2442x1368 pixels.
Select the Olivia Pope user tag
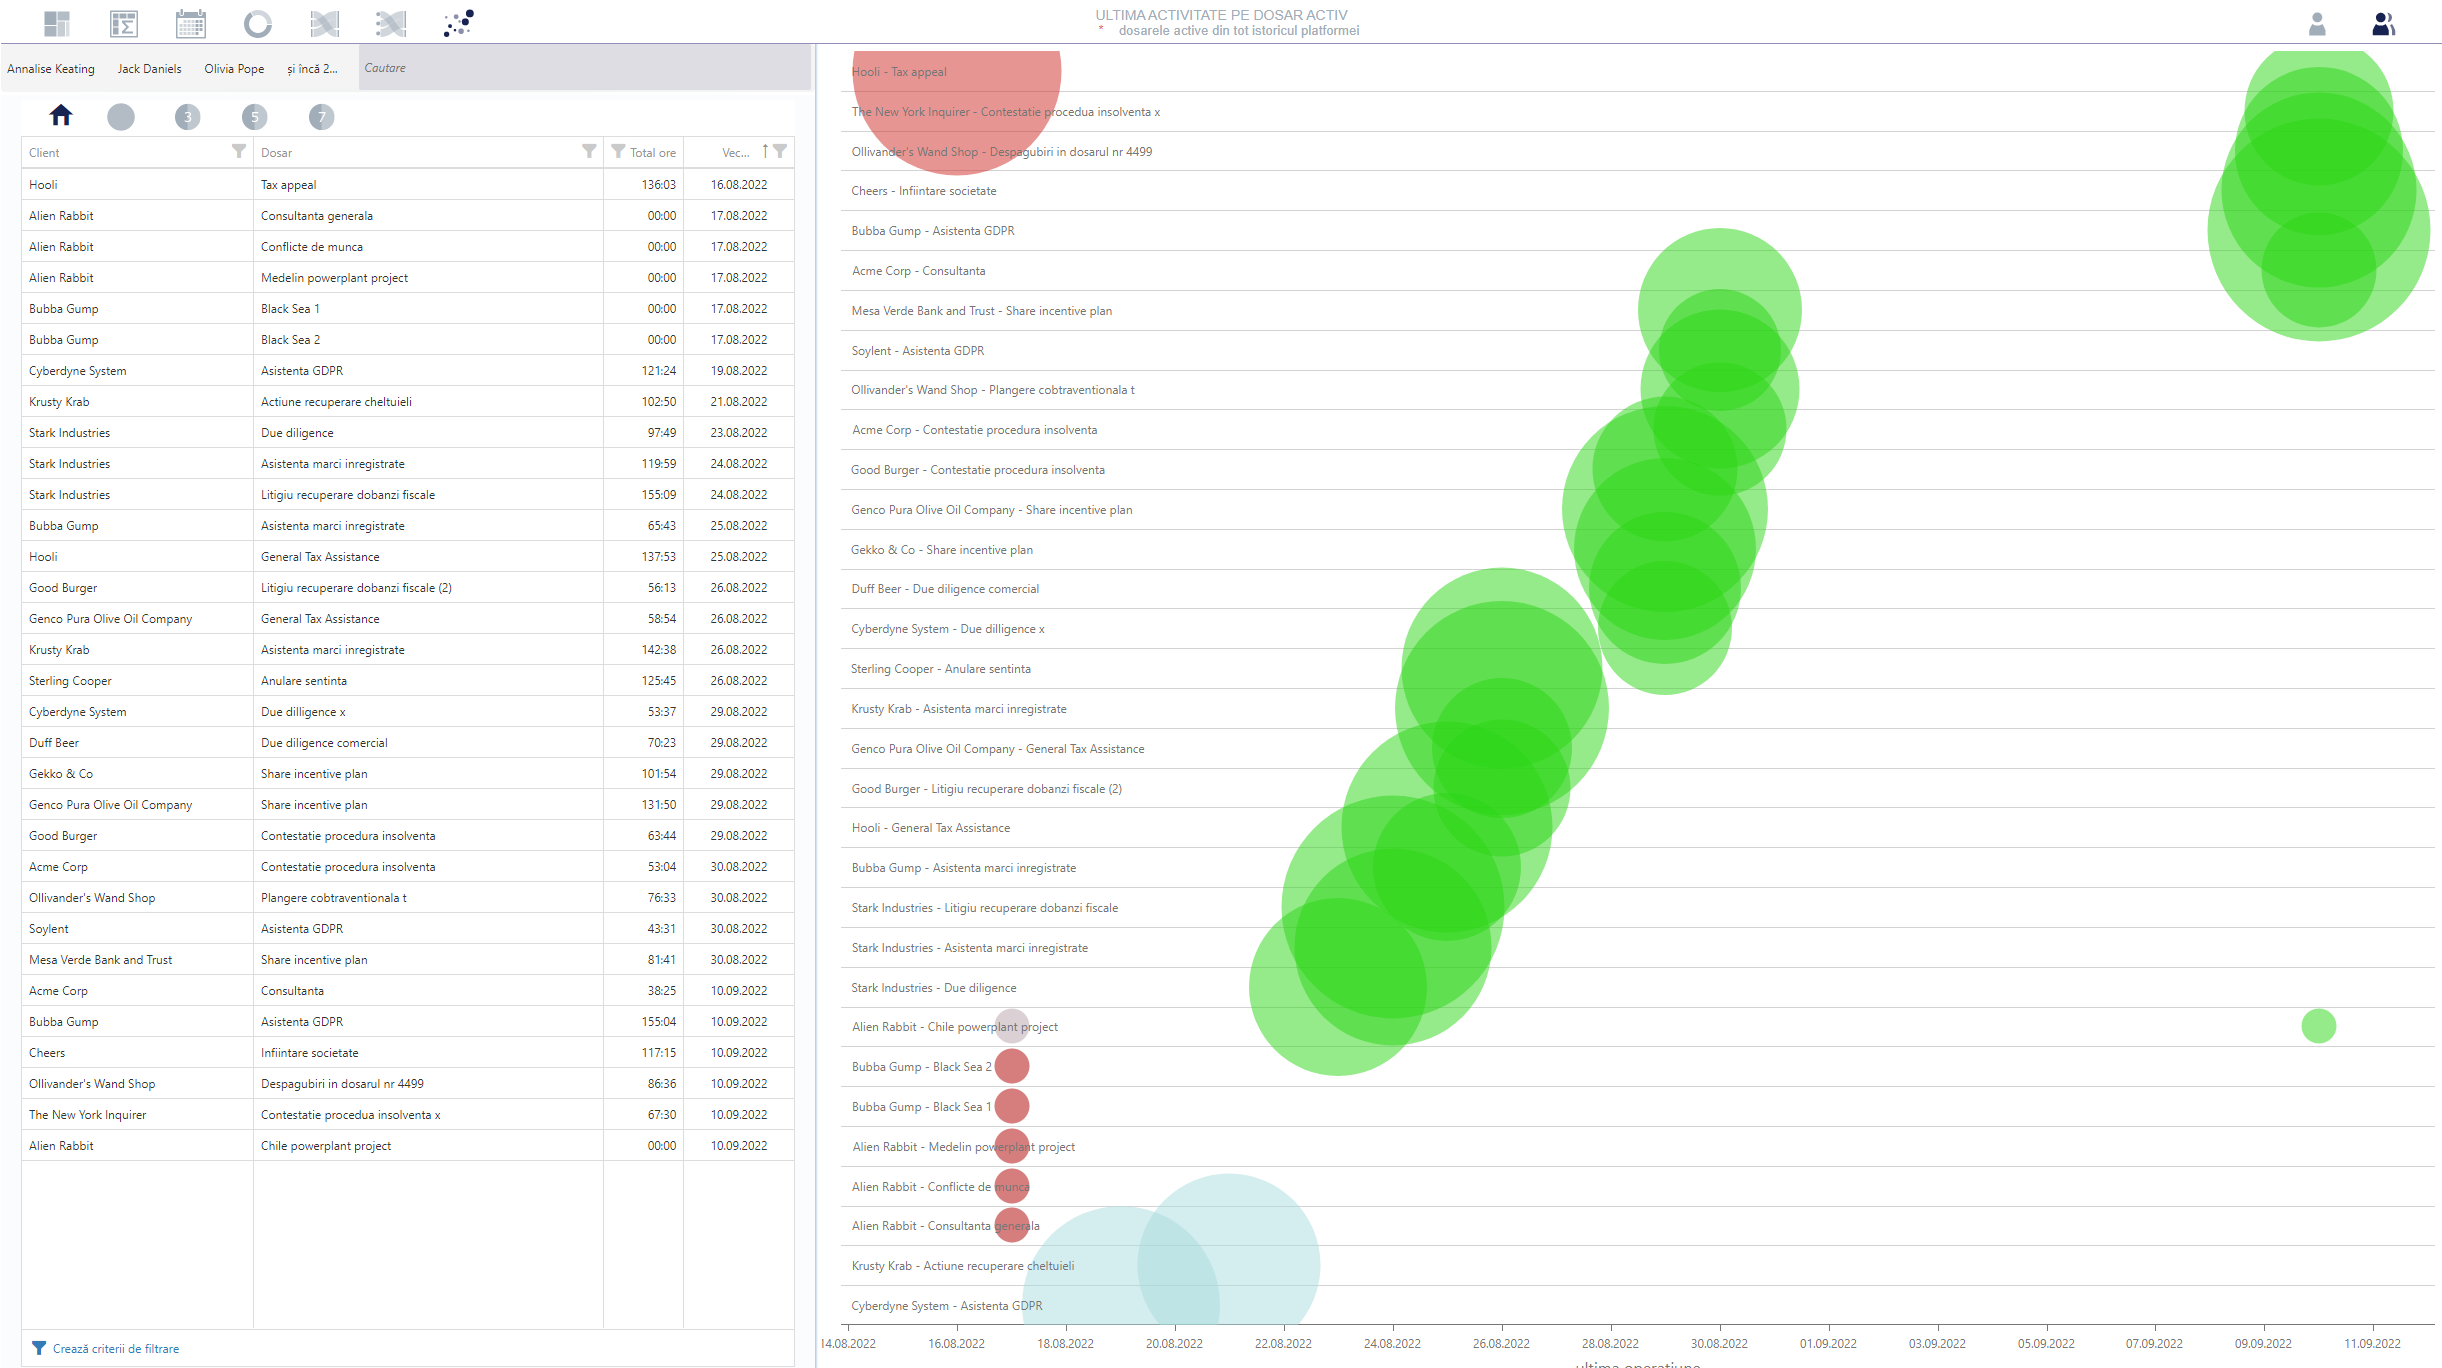click(234, 69)
